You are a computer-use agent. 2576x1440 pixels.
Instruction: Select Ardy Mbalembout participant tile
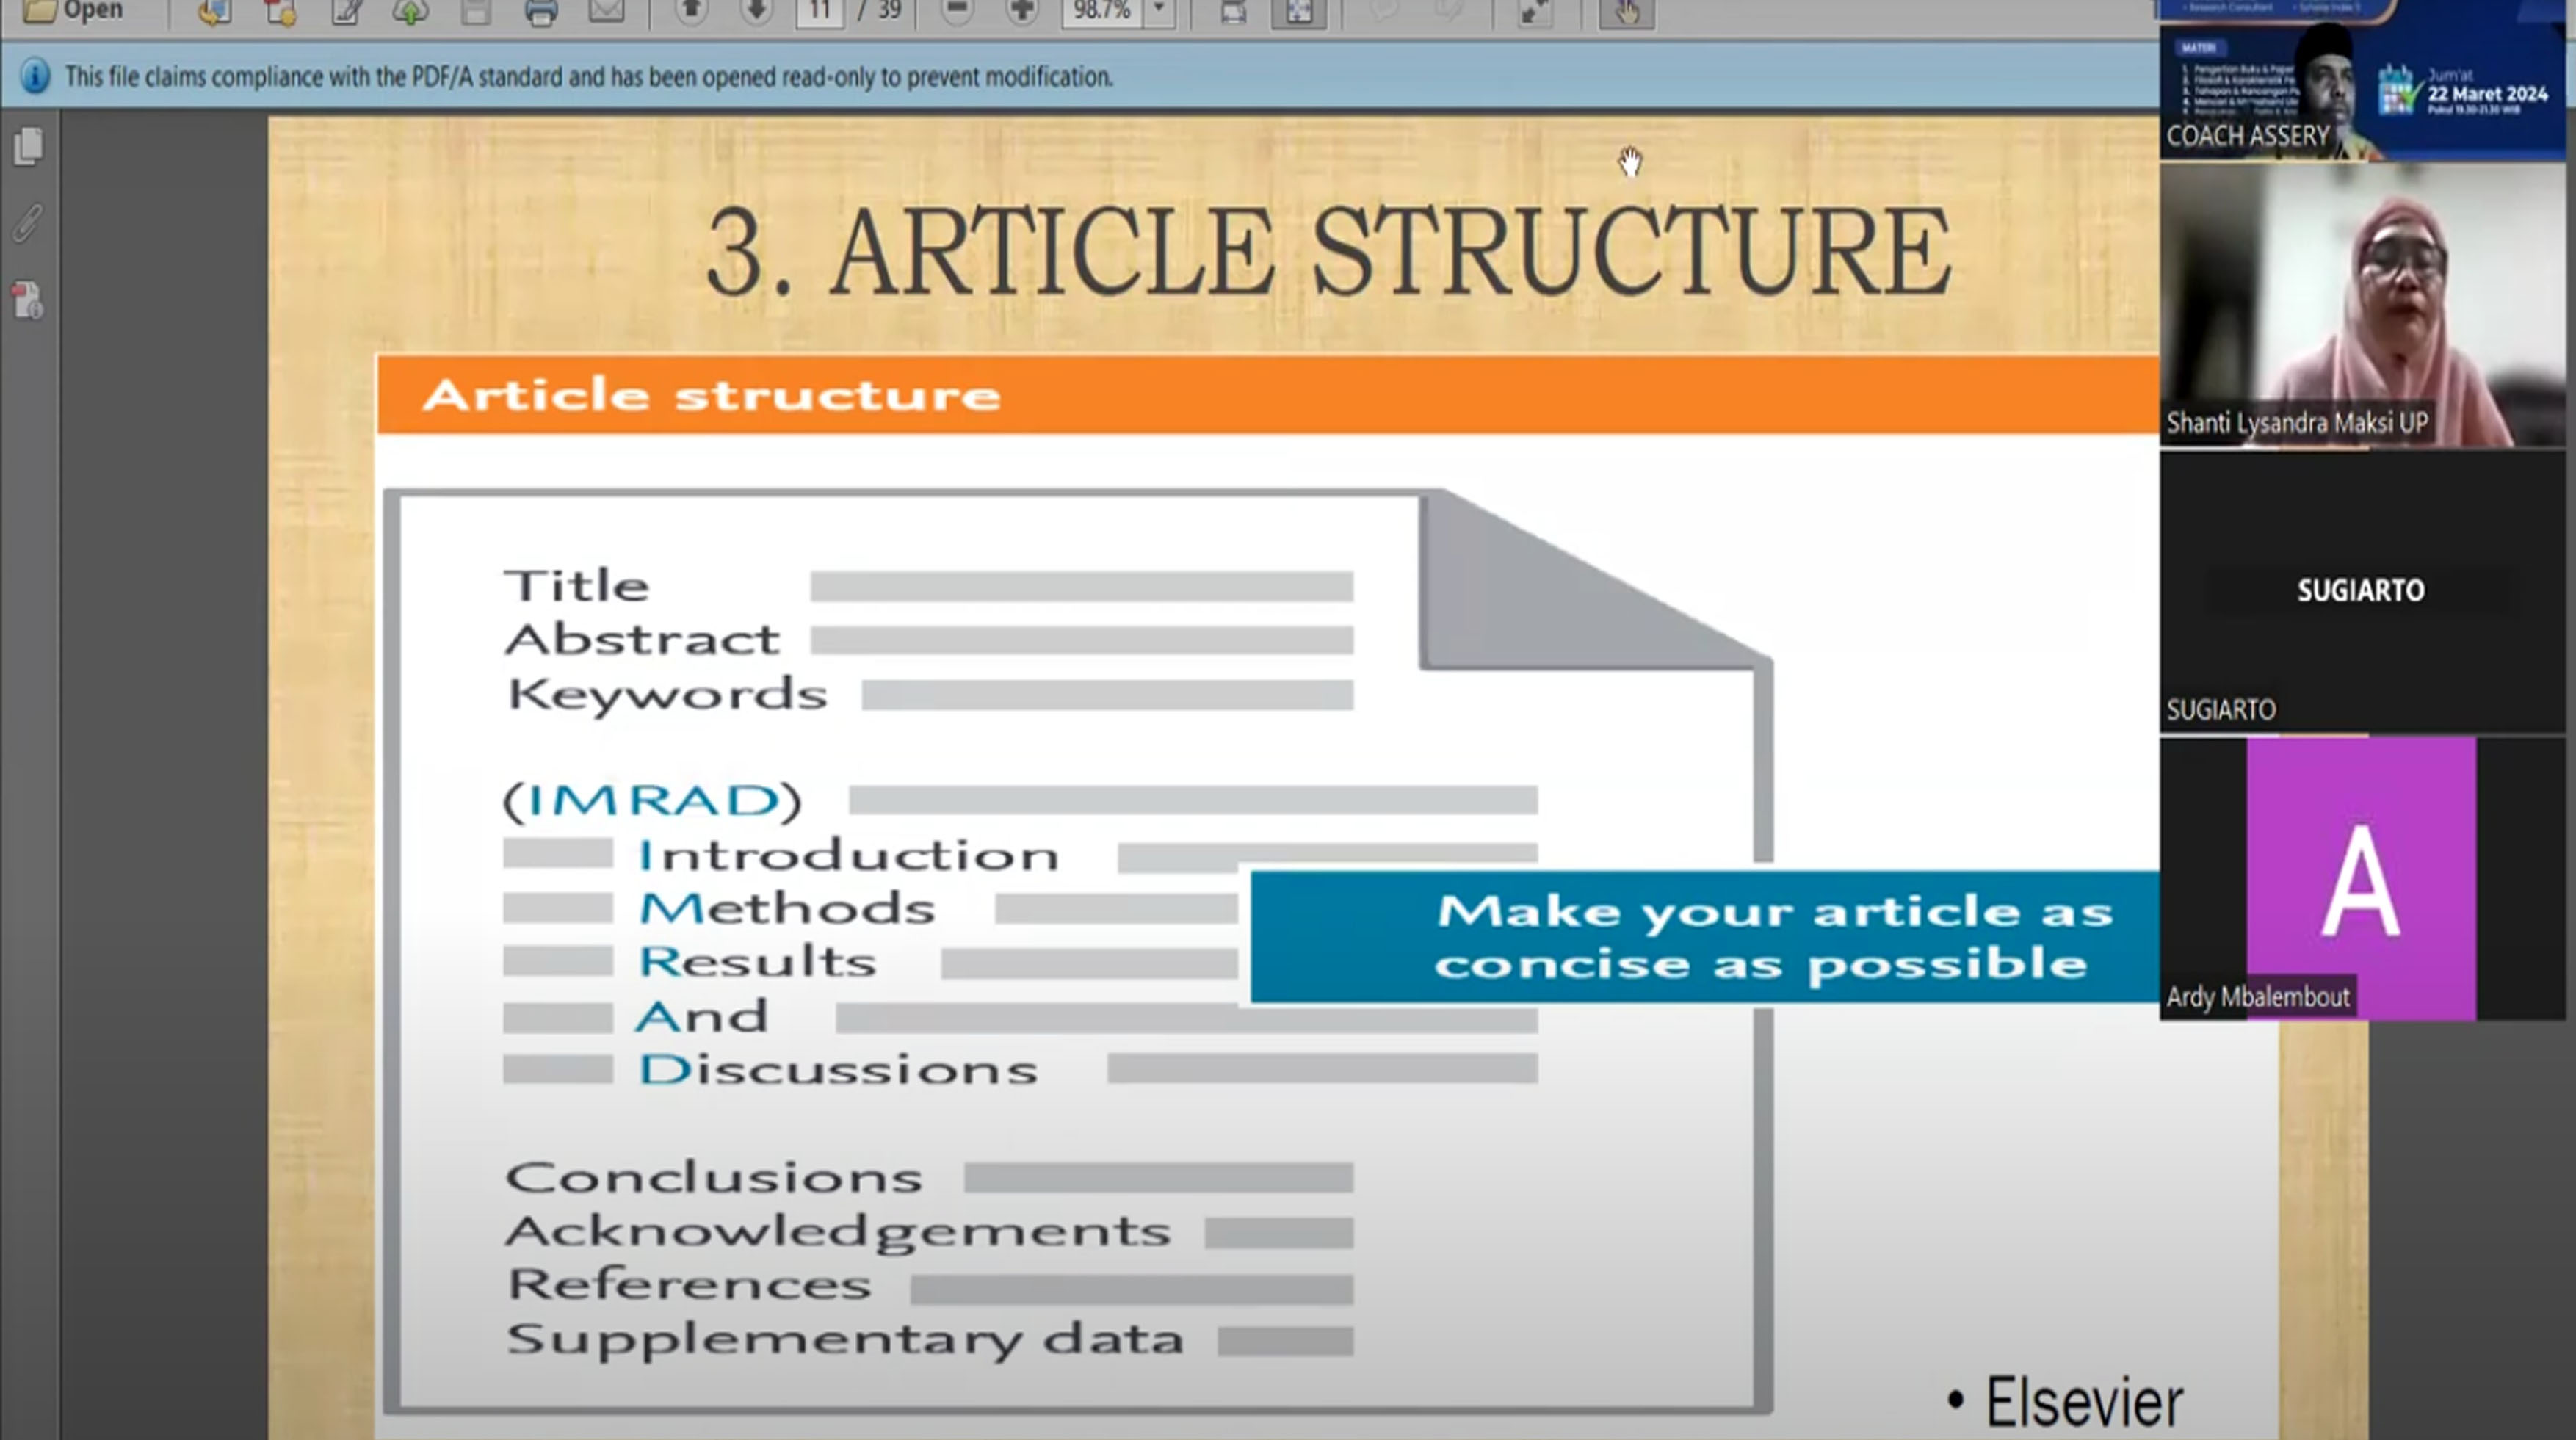click(x=2362, y=880)
